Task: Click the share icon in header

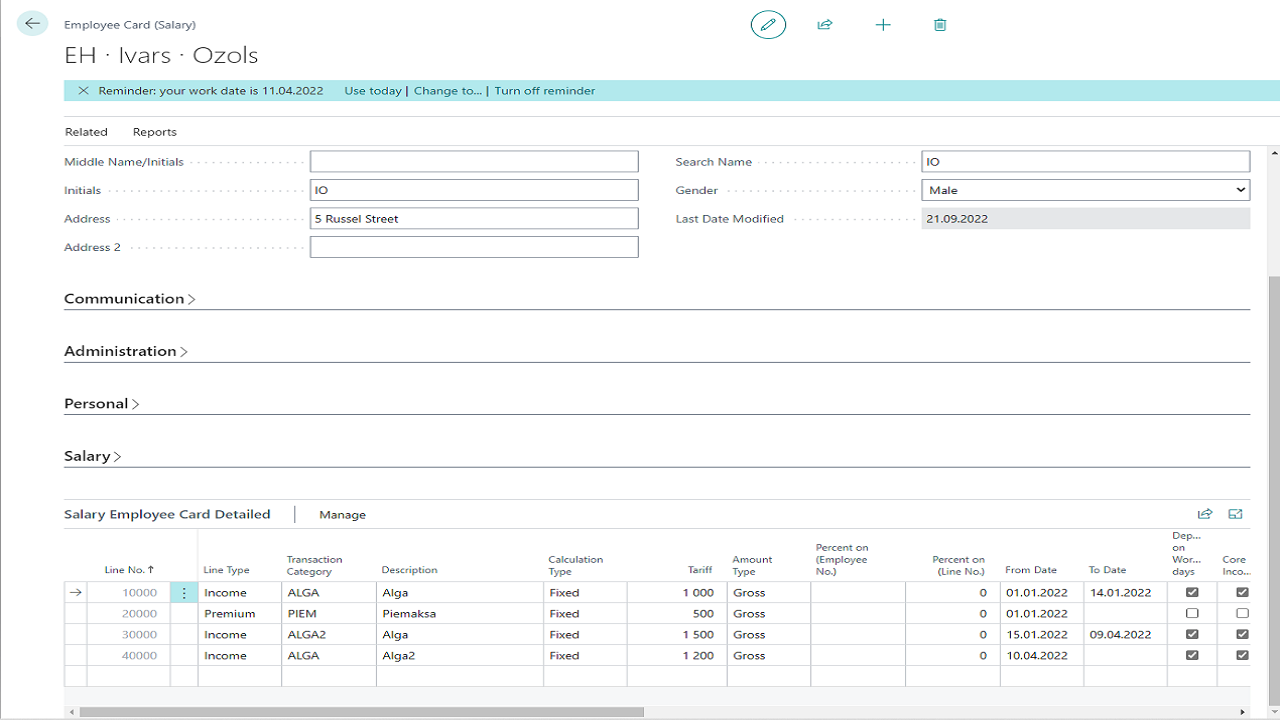Action: click(825, 25)
